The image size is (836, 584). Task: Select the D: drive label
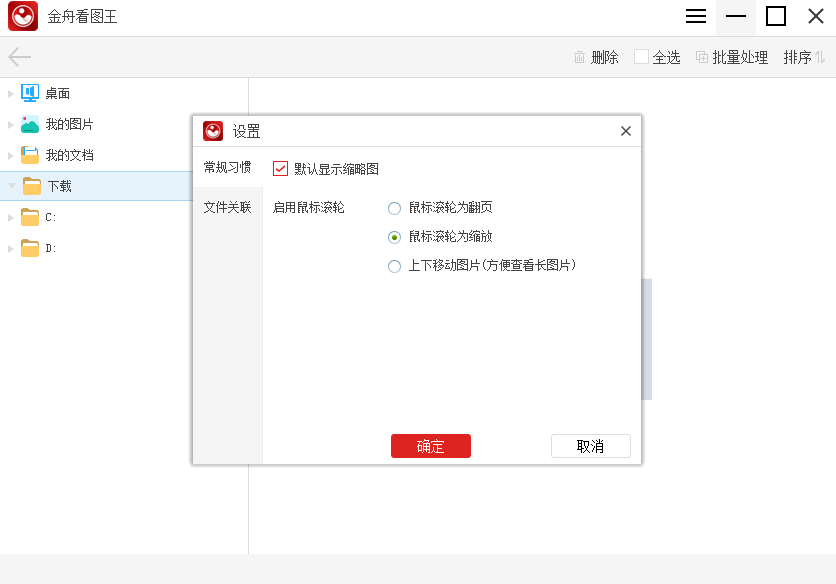click(x=51, y=248)
